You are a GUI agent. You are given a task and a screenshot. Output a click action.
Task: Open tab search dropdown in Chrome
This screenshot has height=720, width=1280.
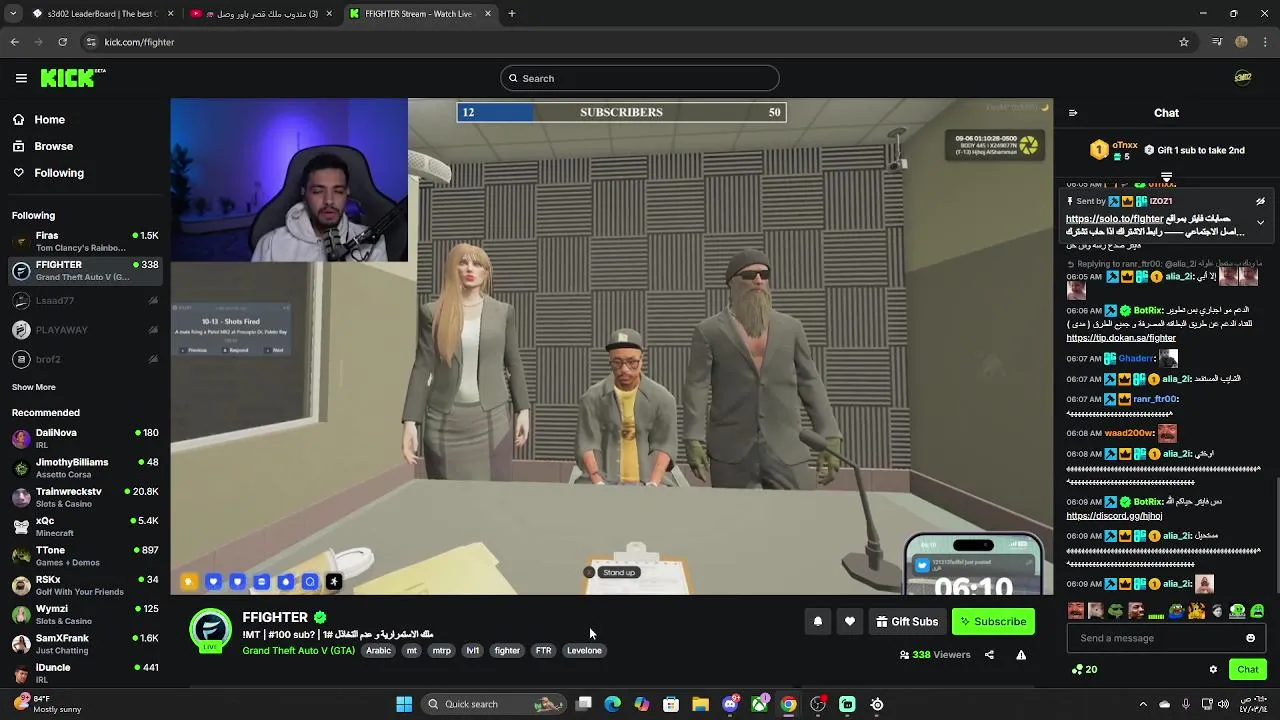pyautogui.click(x=13, y=14)
